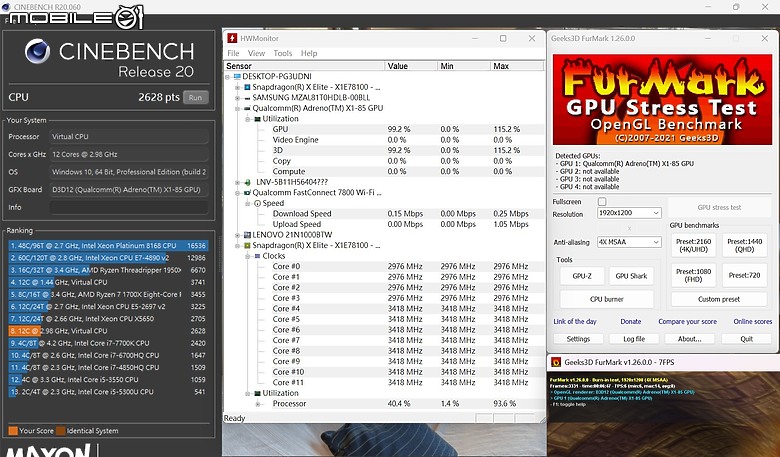This screenshot has height=457, width=780.
Task: Sort by the Sensor column header
Action: [x=304, y=66]
